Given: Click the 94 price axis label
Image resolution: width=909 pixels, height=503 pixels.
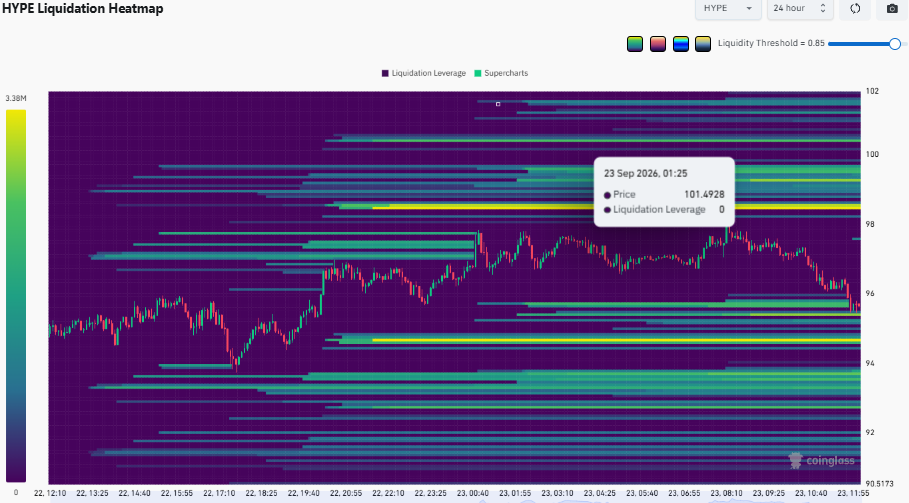Looking at the screenshot, I should (870, 363).
